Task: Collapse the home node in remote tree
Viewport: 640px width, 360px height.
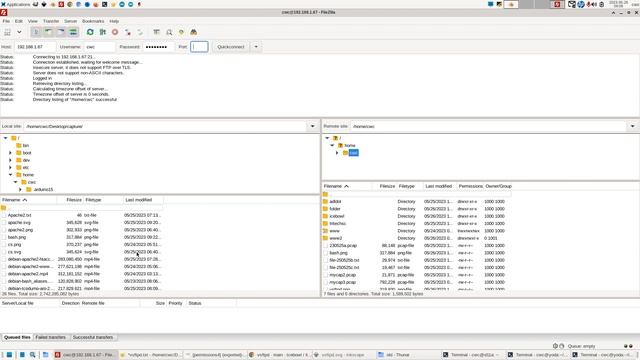Action: (x=332, y=146)
